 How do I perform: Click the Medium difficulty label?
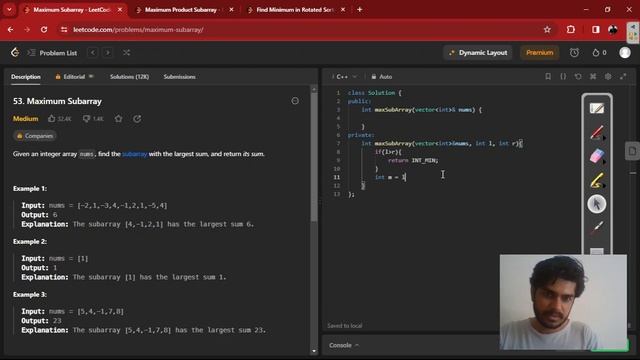(26, 119)
